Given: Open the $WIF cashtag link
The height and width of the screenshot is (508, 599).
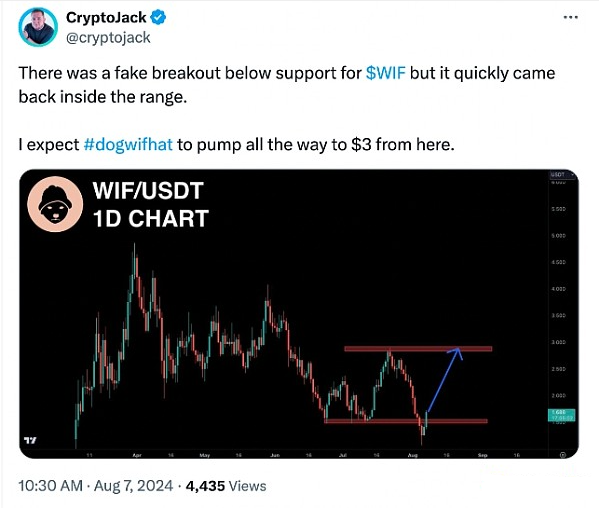Looking at the screenshot, I should [385, 73].
